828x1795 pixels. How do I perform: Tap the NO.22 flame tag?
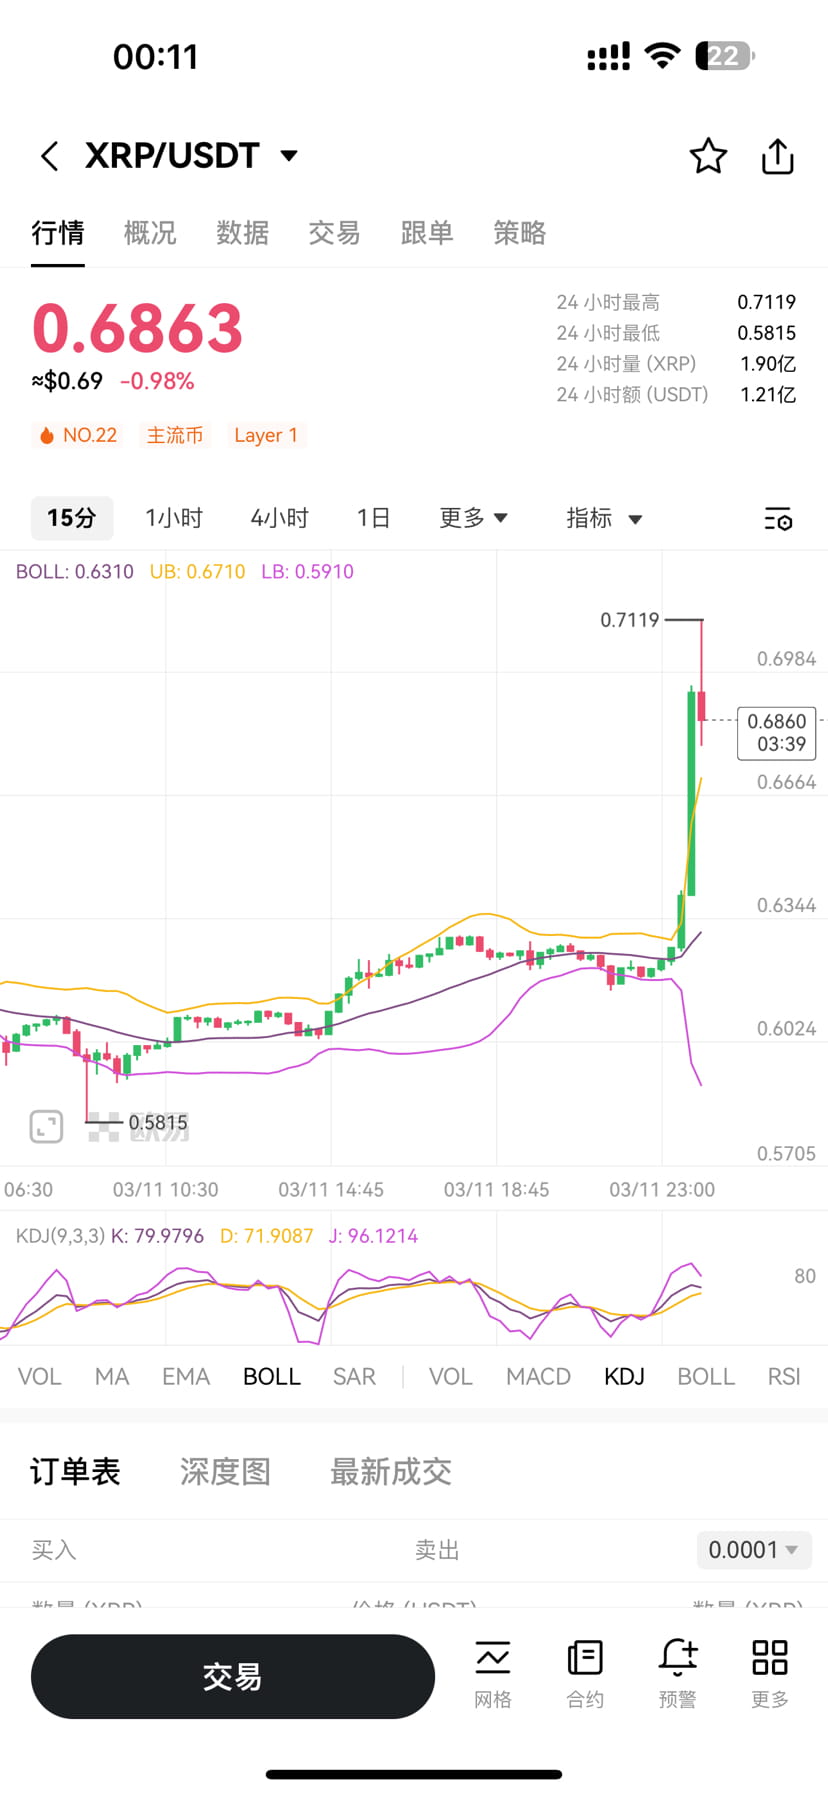click(x=78, y=435)
